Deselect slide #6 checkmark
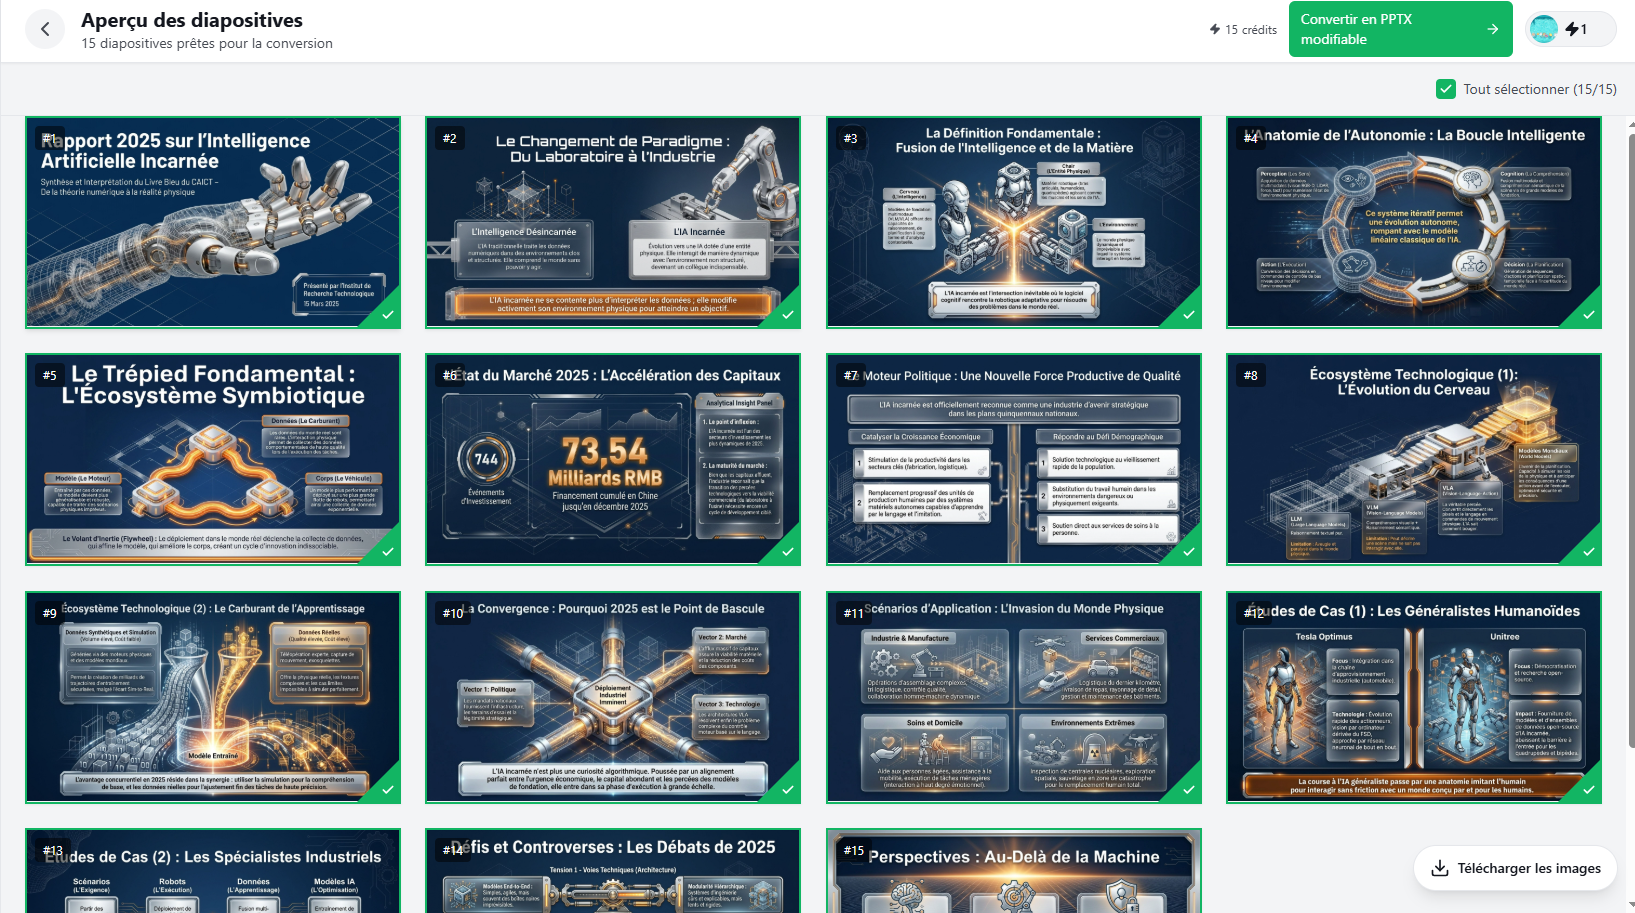1635x913 pixels. coord(788,552)
